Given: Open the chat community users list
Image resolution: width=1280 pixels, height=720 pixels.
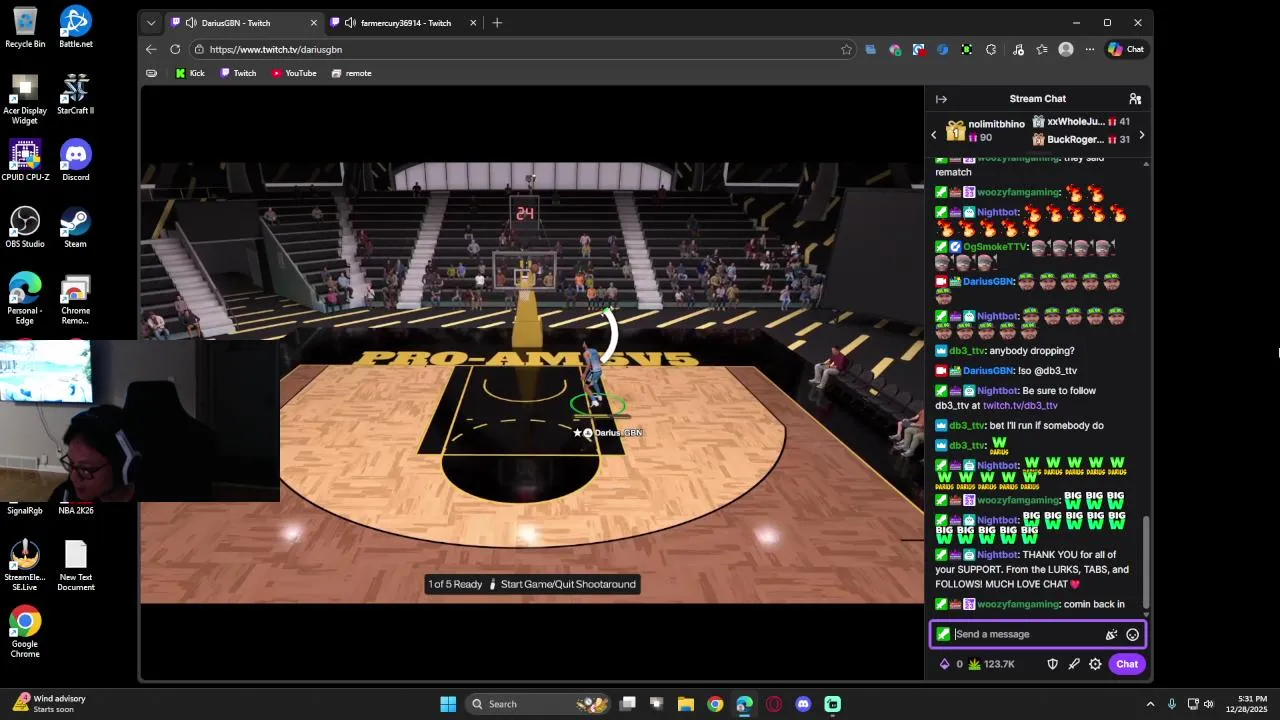Looking at the screenshot, I should tap(1135, 99).
